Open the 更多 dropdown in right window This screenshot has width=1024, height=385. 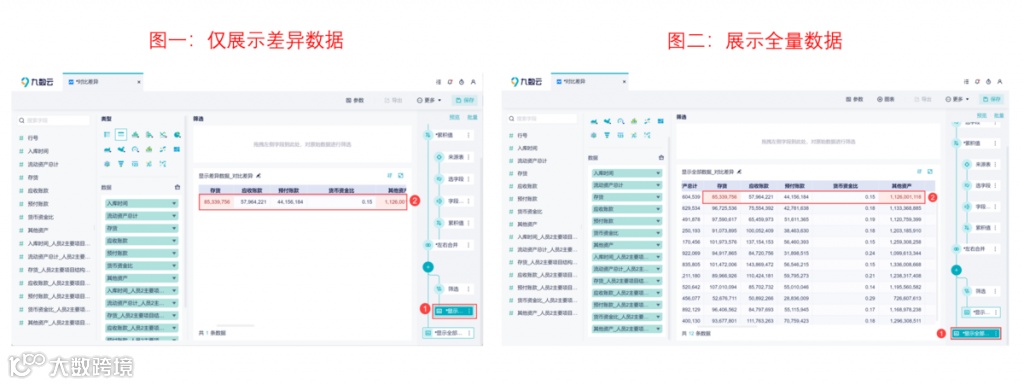957,99
